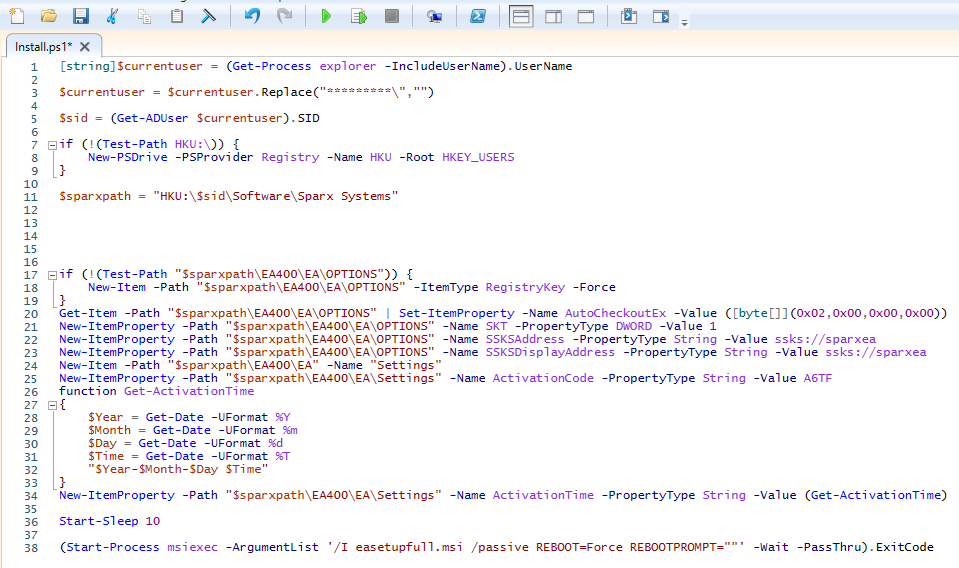Screen dimensions: 959x568
Task: Collapse the Get-ActivationTime function body
Action: (x=51, y=404)
